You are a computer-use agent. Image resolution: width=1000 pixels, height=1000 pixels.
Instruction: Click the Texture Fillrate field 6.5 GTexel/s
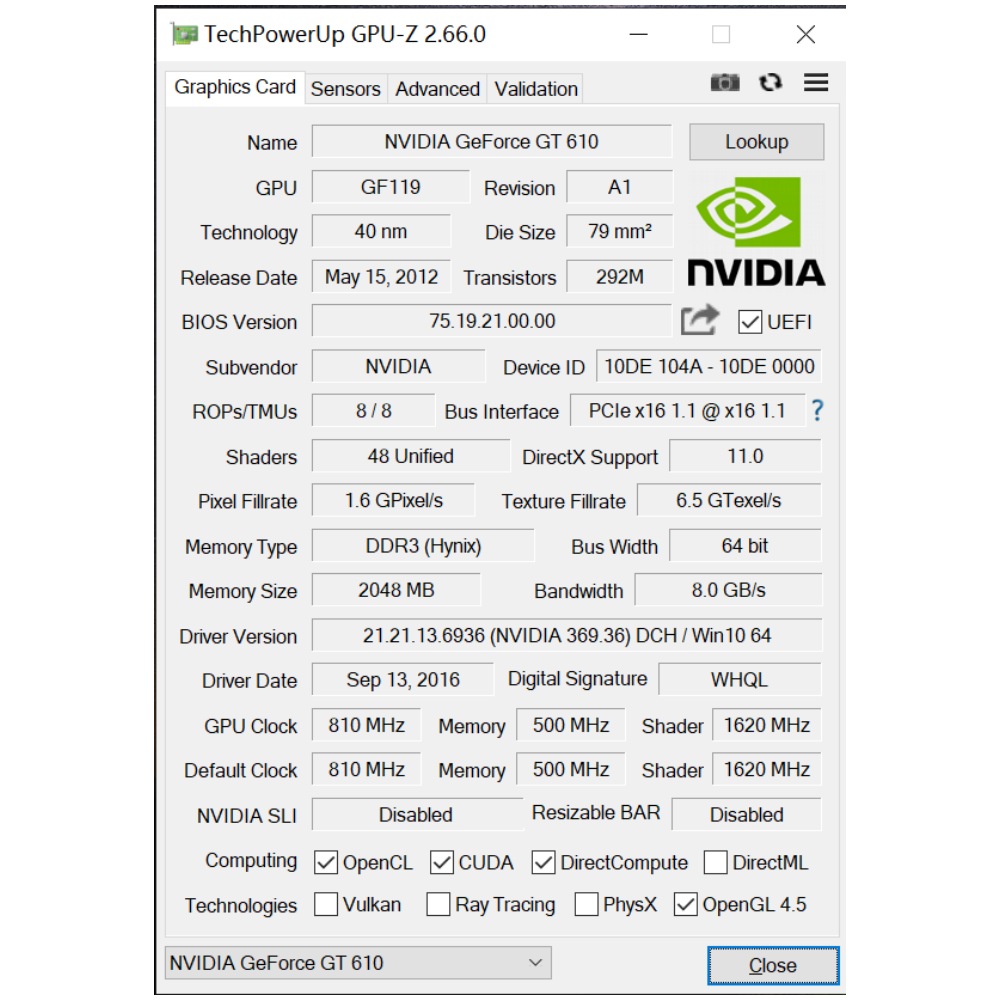click(x=729, y=501)
